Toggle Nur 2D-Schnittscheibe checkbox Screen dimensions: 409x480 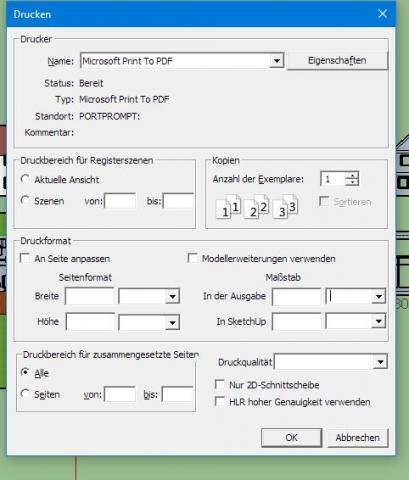coord(220,384)
